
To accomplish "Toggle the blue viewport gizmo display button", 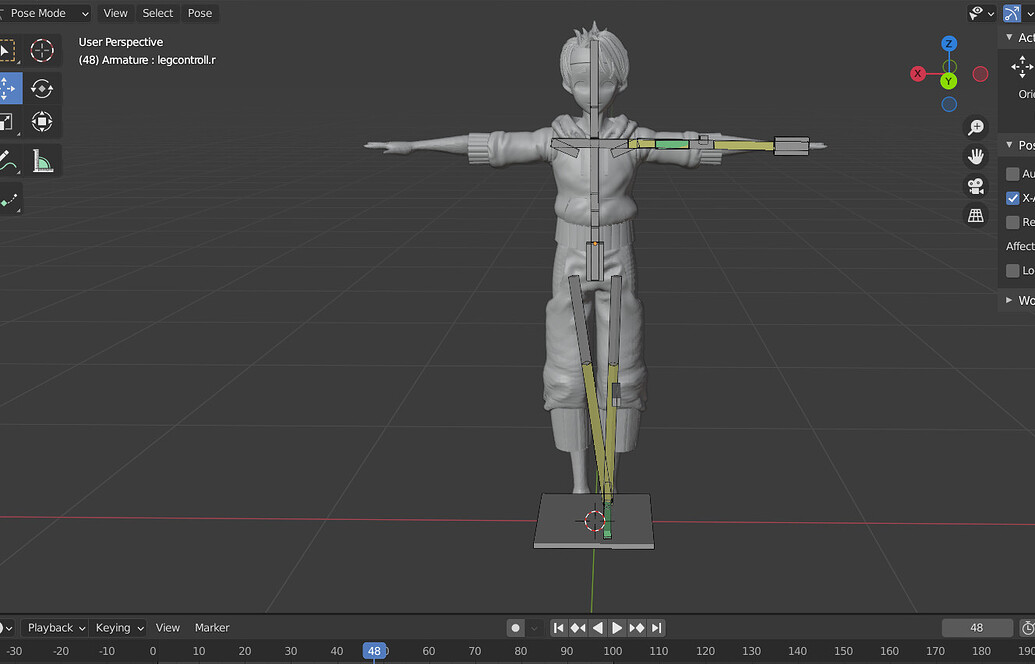I will (x=1012, y=13).
